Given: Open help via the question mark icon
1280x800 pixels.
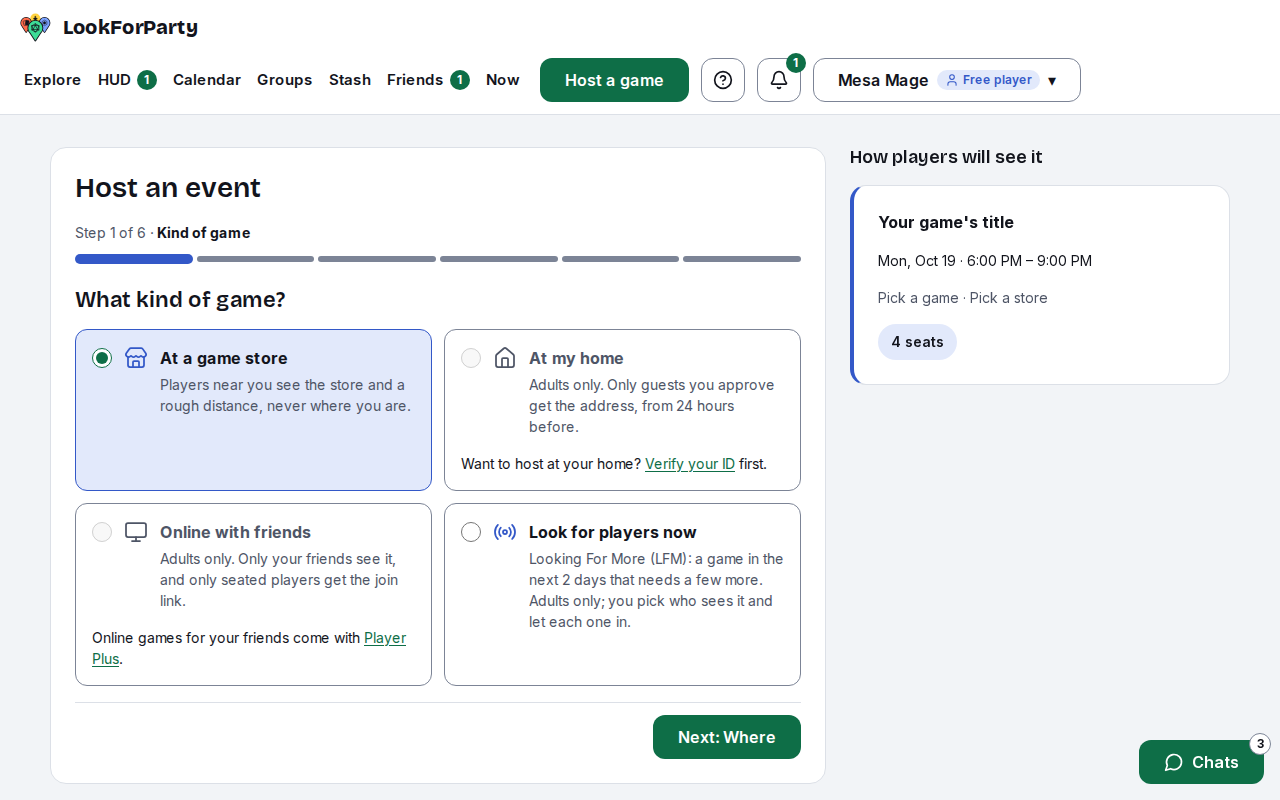Looking at the screenshot, I should pyautogui.click(x=723, y=80).
